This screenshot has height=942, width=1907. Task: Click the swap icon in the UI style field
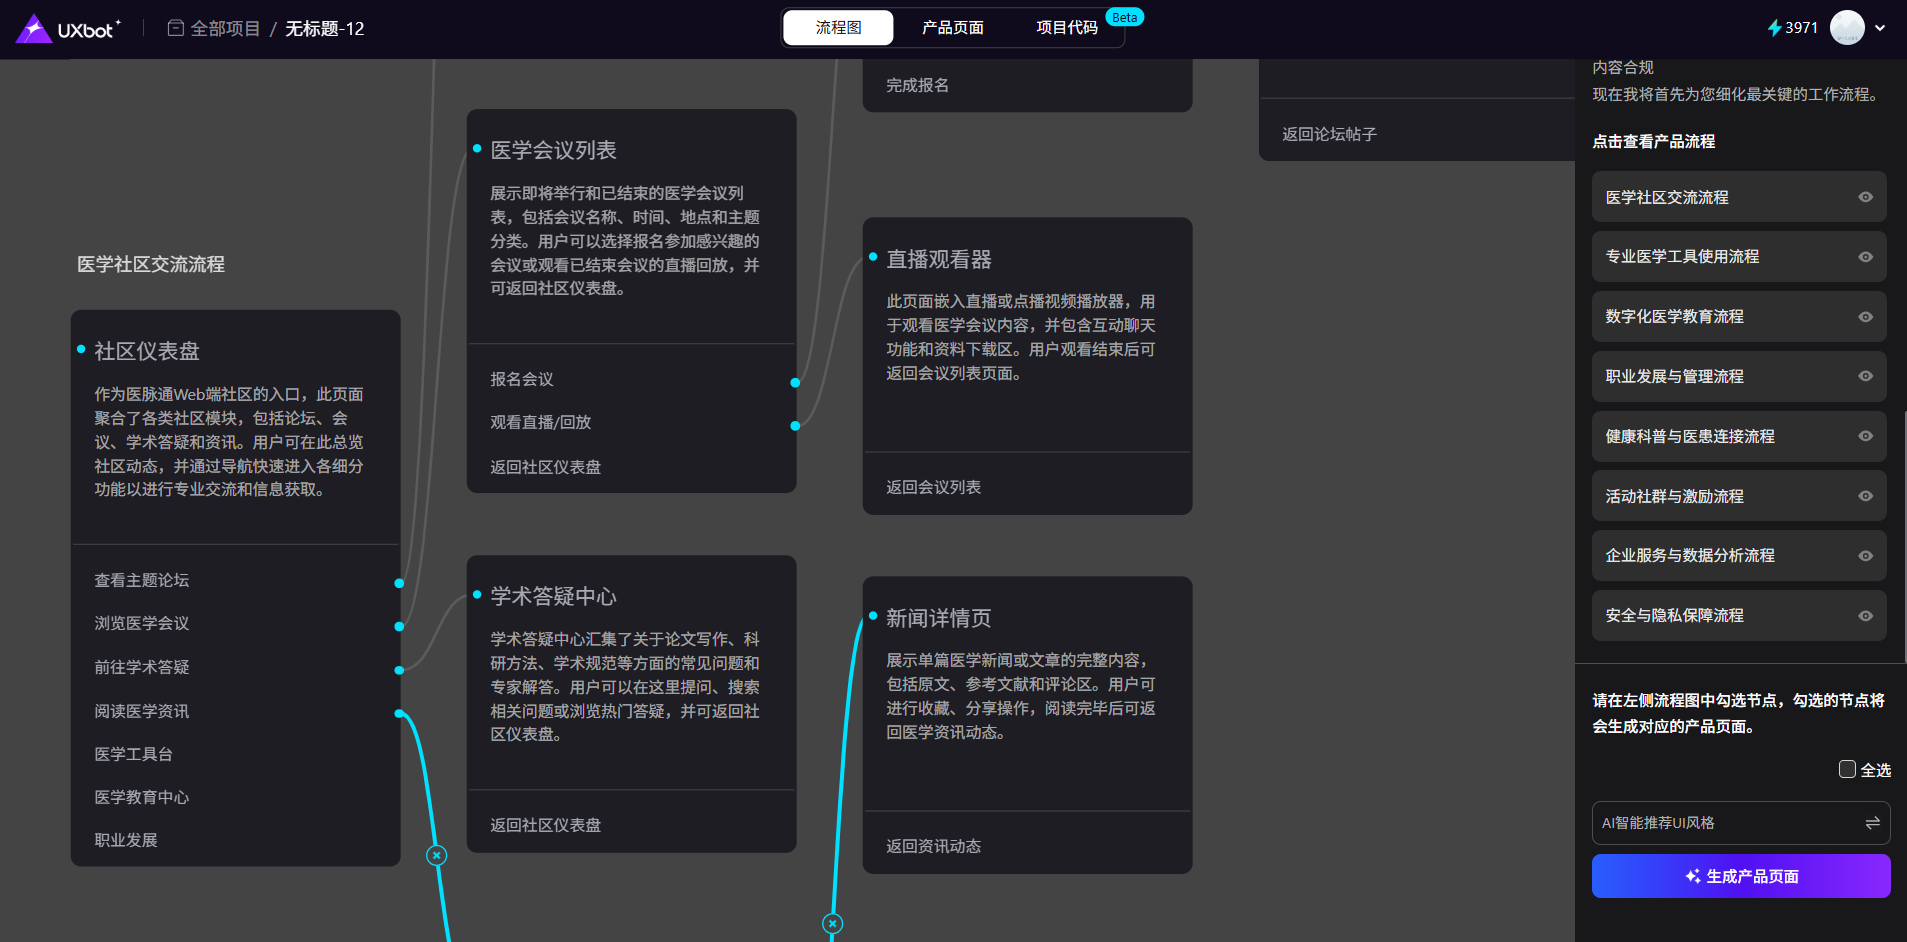pyautogui.click(x=1872, y=823)
